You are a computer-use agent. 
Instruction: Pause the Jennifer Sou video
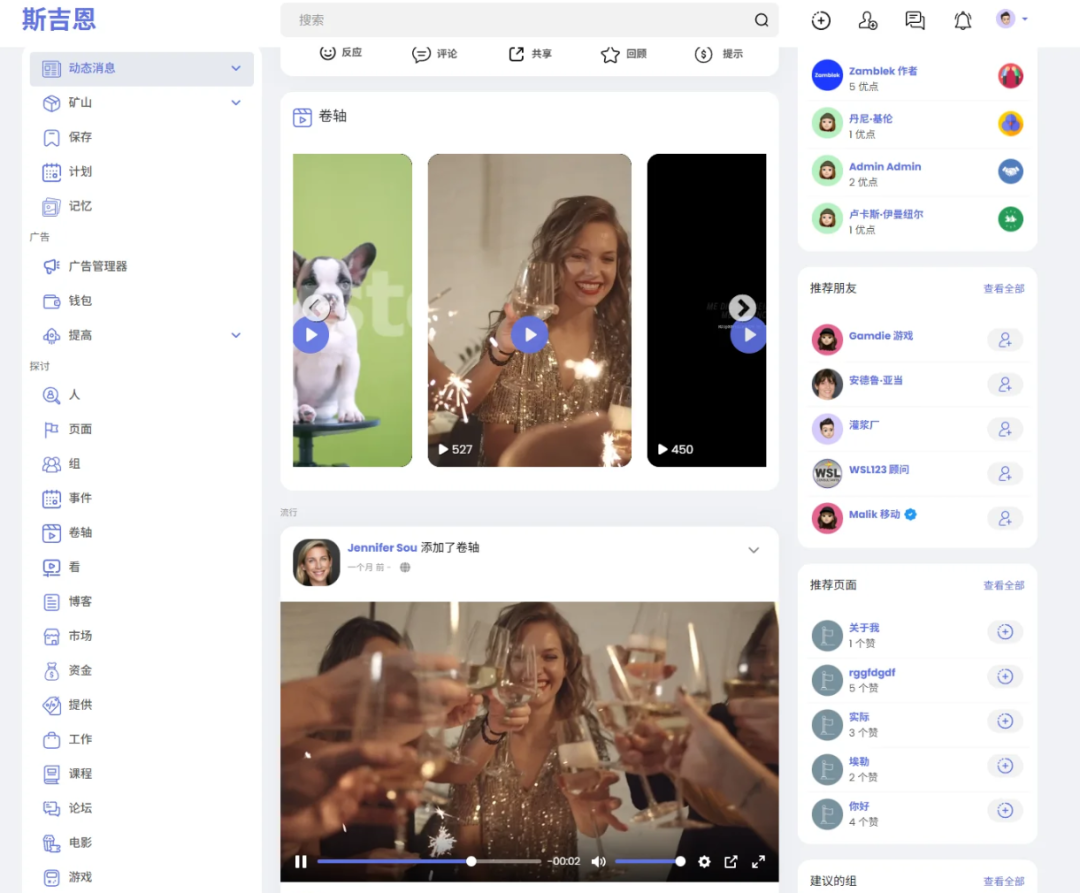(300, 861)
